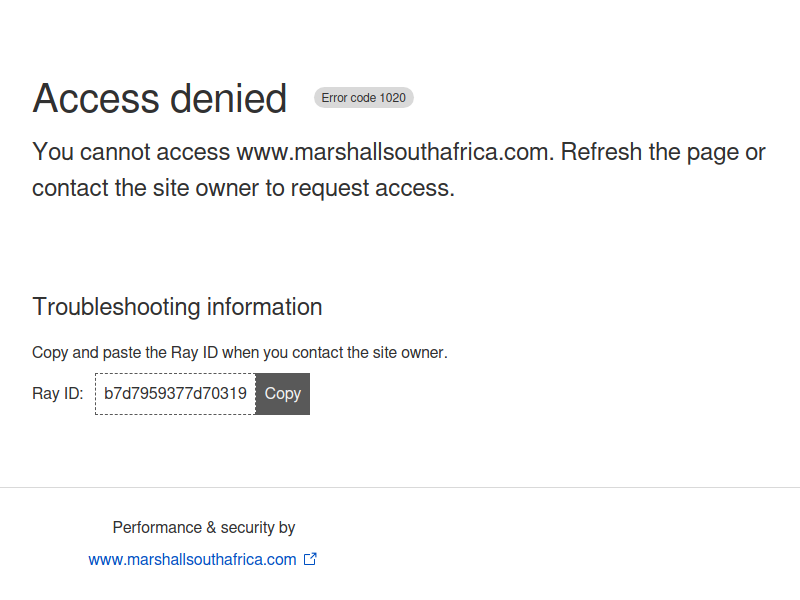Click the Error code 1020 badge
The width and height of the screenshot is (800, 600).
tap(364, 98)
